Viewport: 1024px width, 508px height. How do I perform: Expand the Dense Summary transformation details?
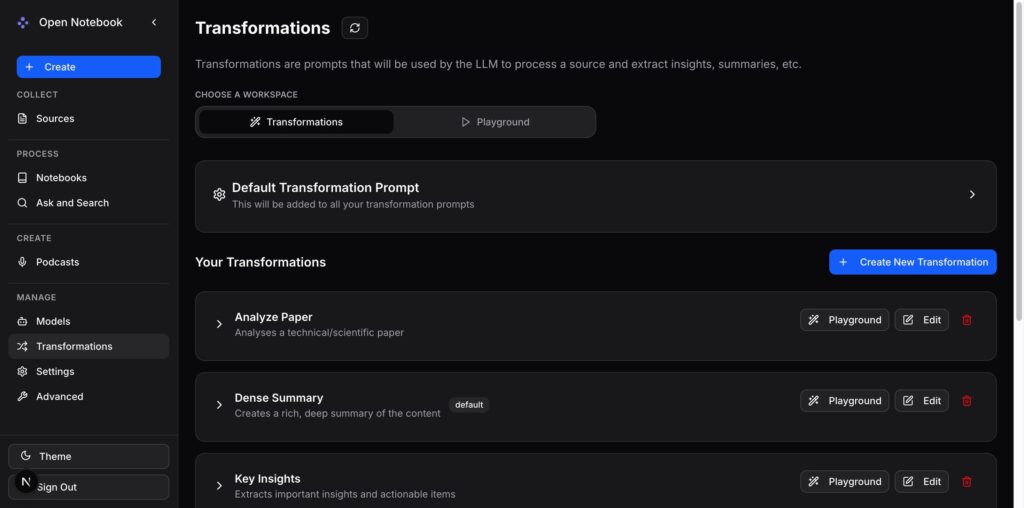coord(219,405)
